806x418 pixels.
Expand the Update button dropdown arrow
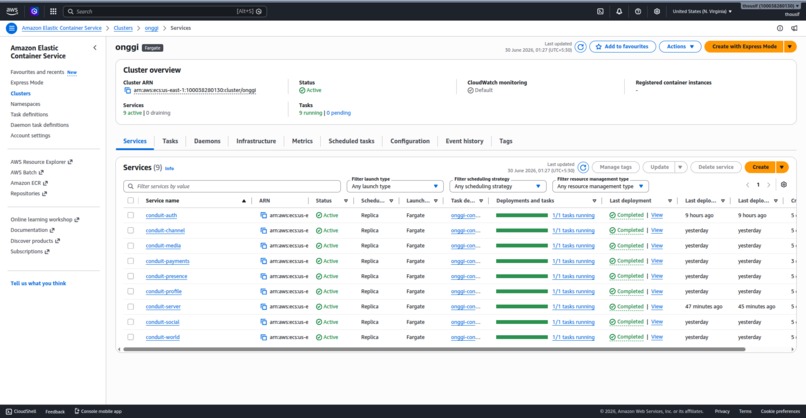pos(680,167)
